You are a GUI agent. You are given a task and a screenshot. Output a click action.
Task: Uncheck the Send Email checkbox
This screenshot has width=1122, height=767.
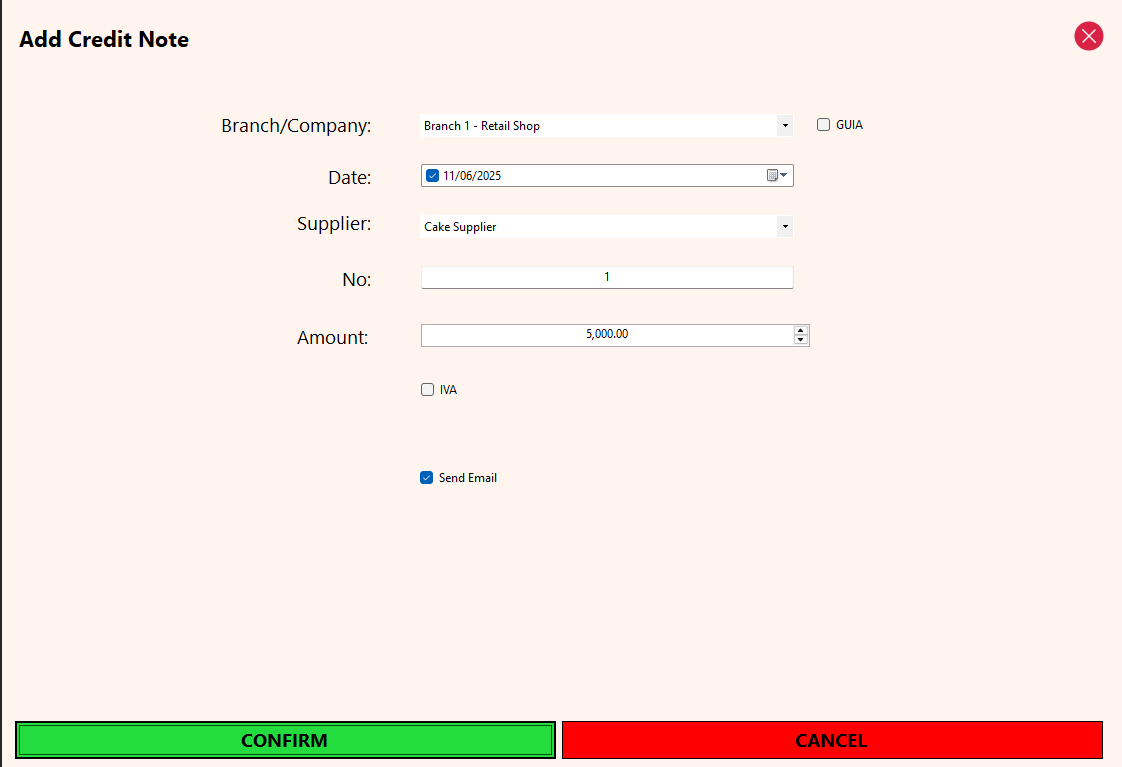click(x=426, y=477)
